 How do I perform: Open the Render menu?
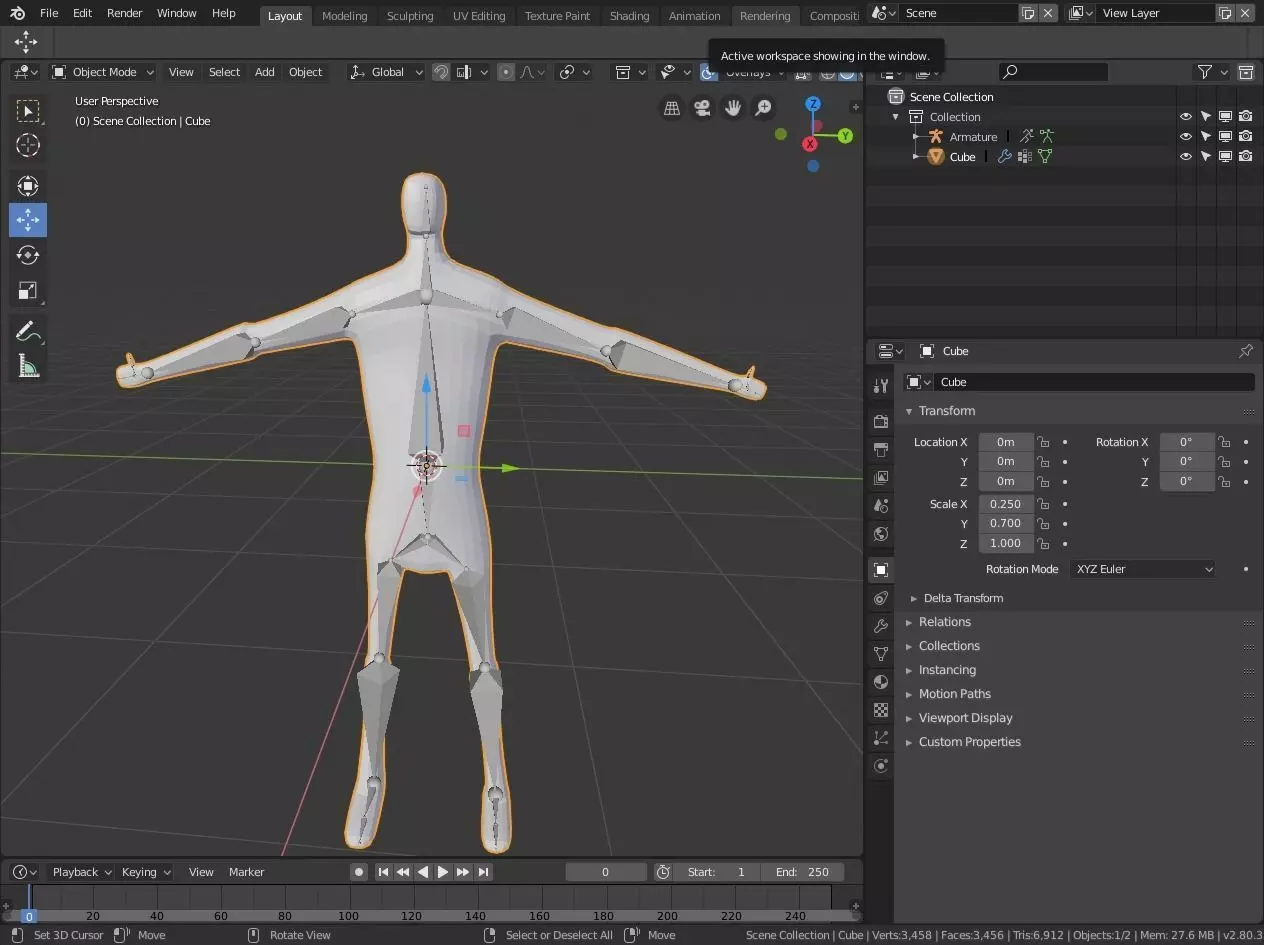click(125, 13)
